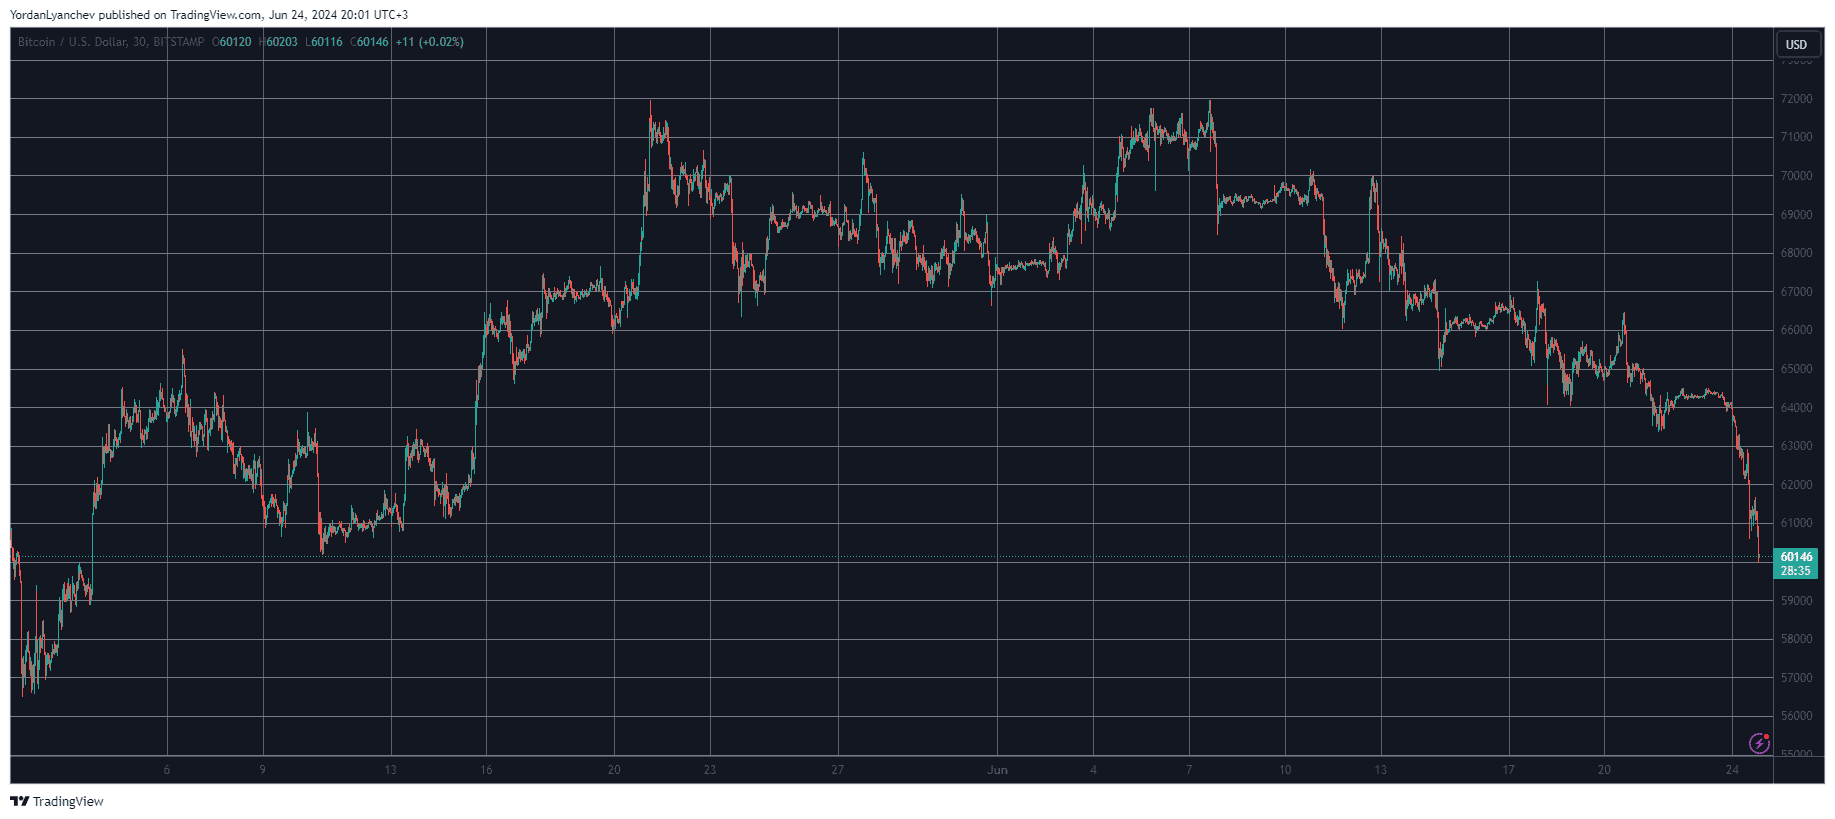The image size is (1835, 819).
Task: Click the open value O60120 in legend
Action: coord(232,42)
